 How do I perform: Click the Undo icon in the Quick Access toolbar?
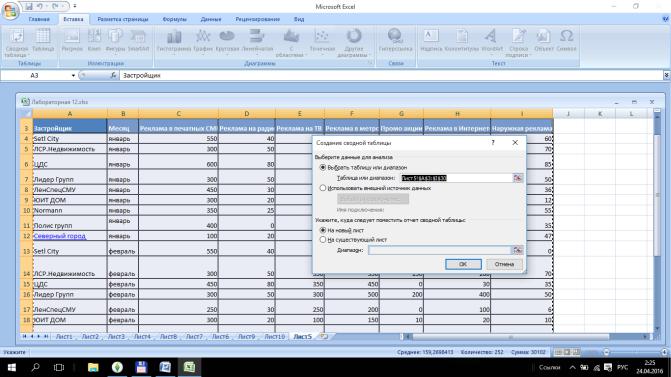pyautogui.click(x=40, y=6)
